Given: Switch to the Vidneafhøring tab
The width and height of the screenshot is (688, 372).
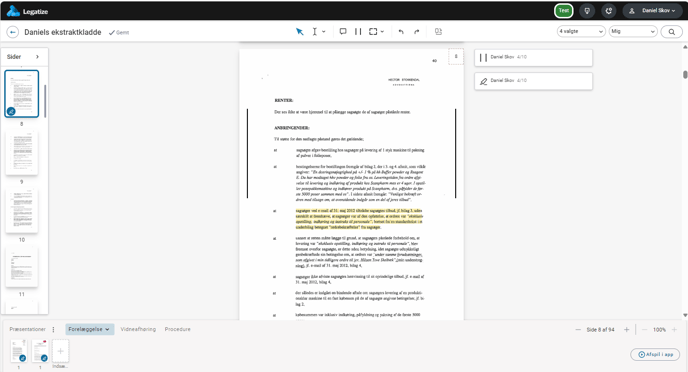Looking at the screenshot, I should tap(138, 329).
